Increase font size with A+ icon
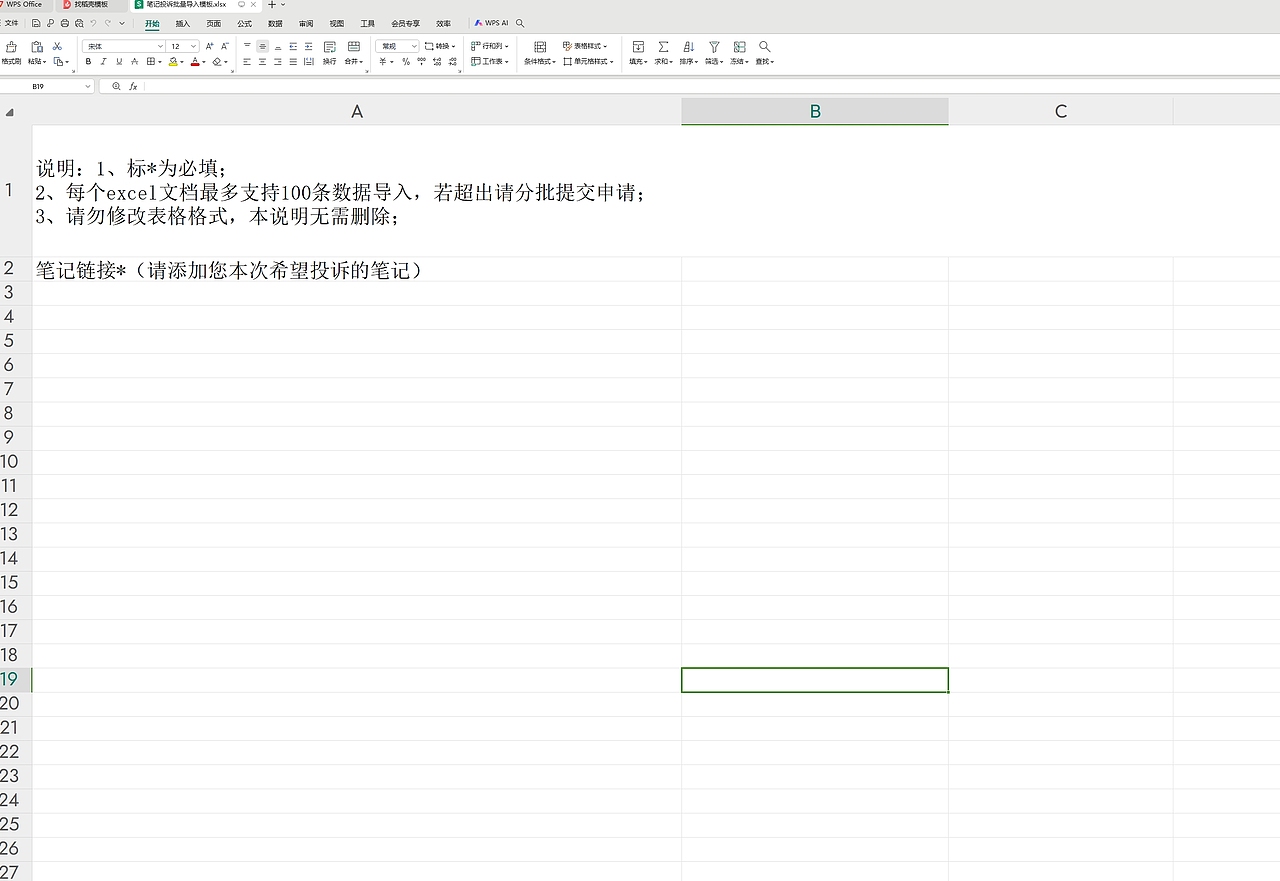 tap(210, 46)
